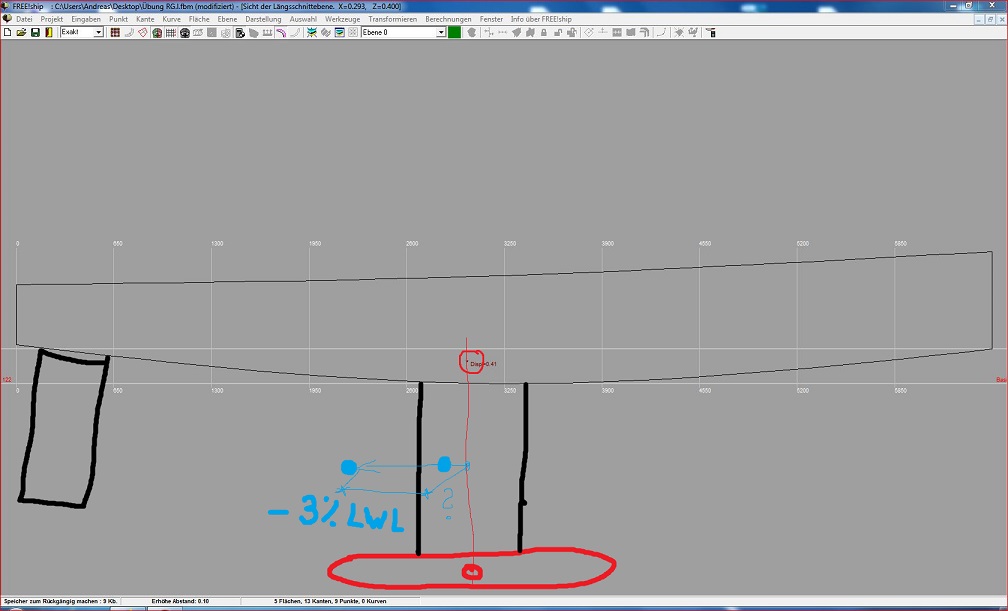
Task: Click the Disp=0.41 marker on the hull
Action: 471,363
